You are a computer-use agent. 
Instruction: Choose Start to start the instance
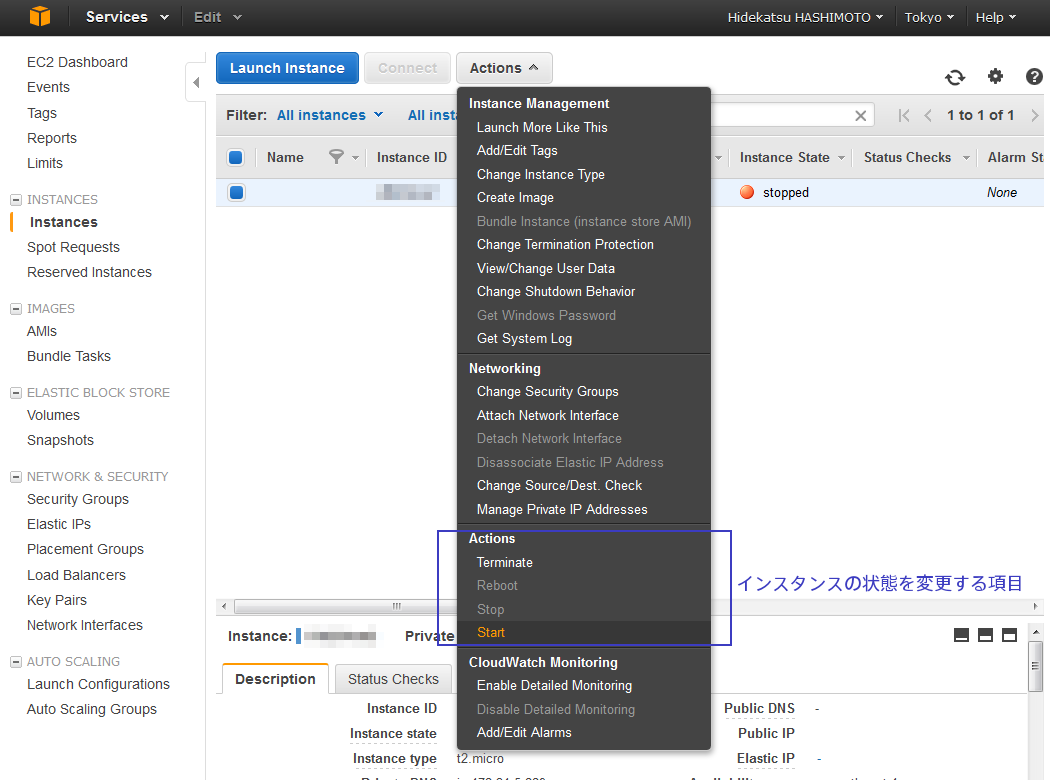click(491, 633)
